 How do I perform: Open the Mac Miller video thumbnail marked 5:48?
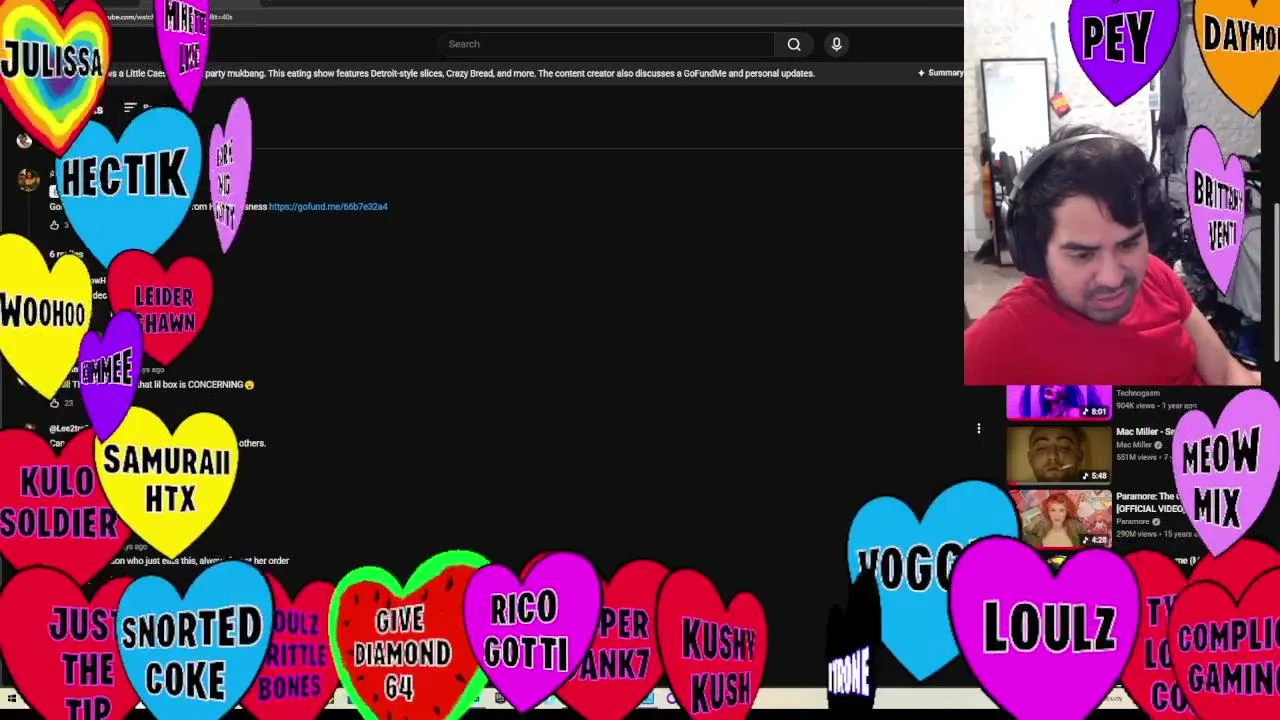coord(1058,454)
